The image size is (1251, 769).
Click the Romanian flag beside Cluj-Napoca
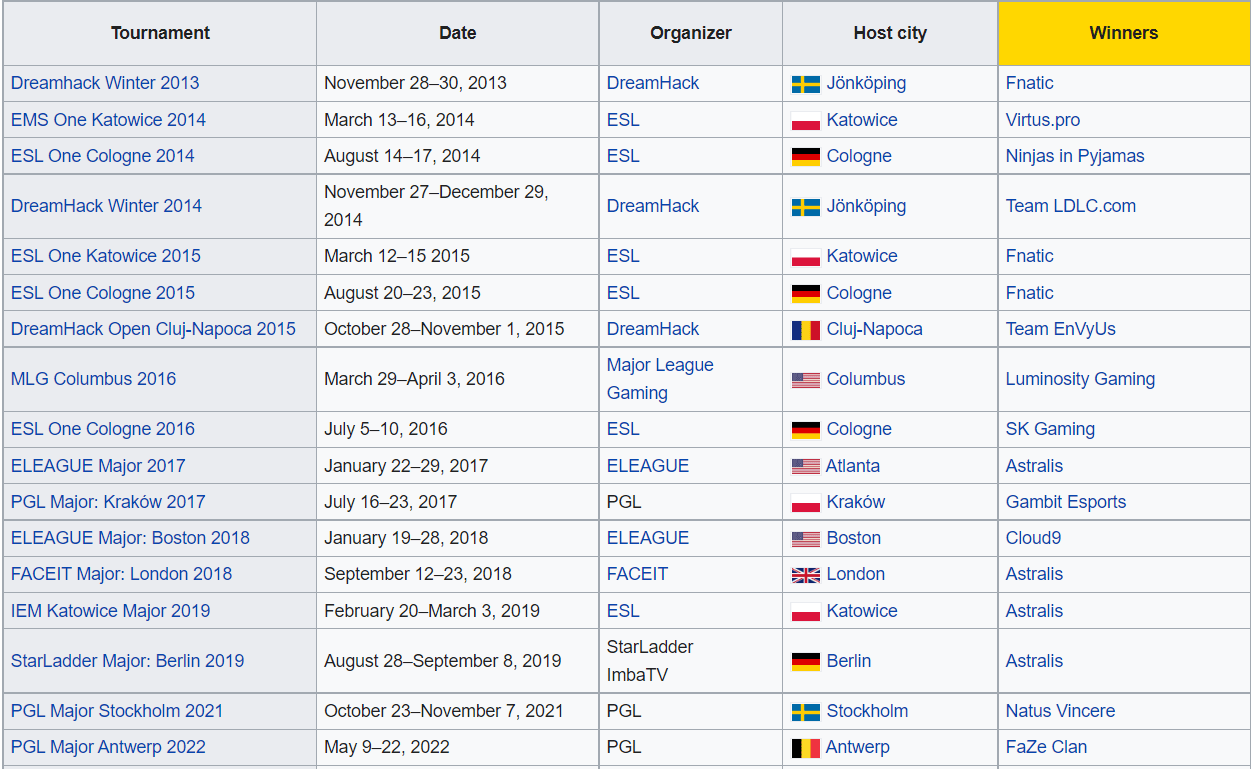(806, 330)
